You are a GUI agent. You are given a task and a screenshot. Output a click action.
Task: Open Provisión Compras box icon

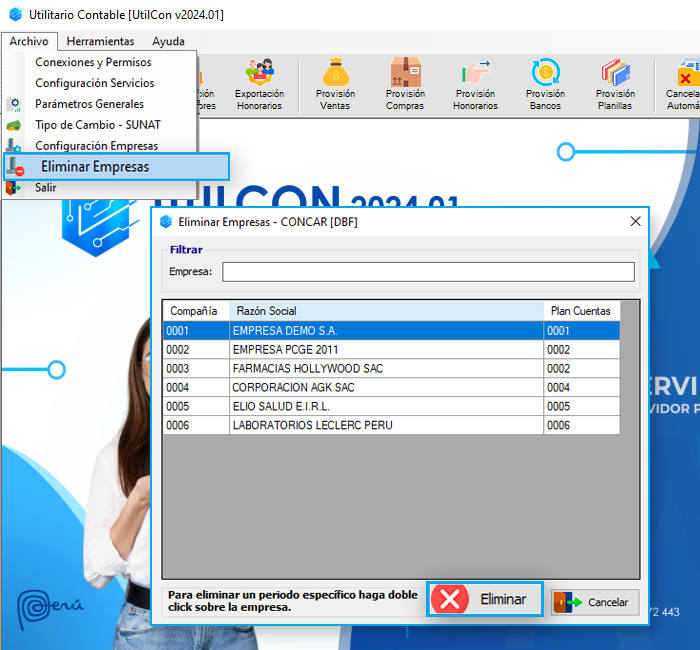(405, 84)
